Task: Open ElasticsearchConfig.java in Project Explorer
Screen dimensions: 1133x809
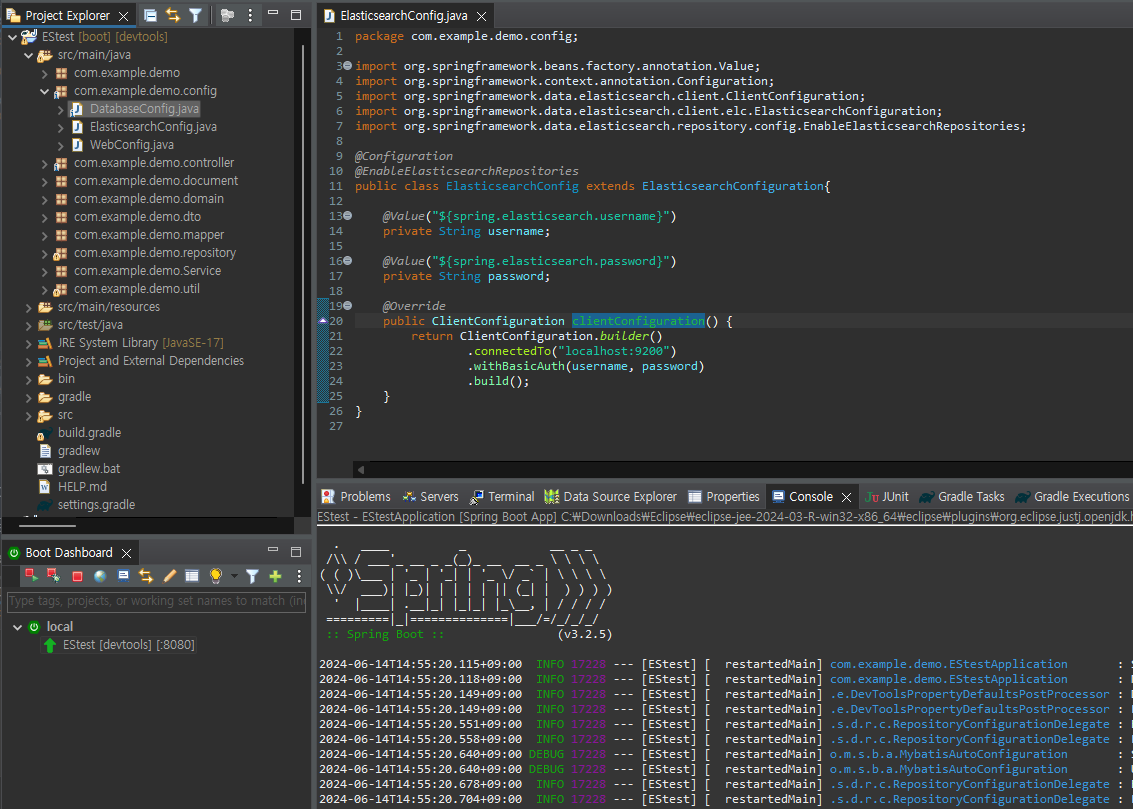Action: coord(152,127)
